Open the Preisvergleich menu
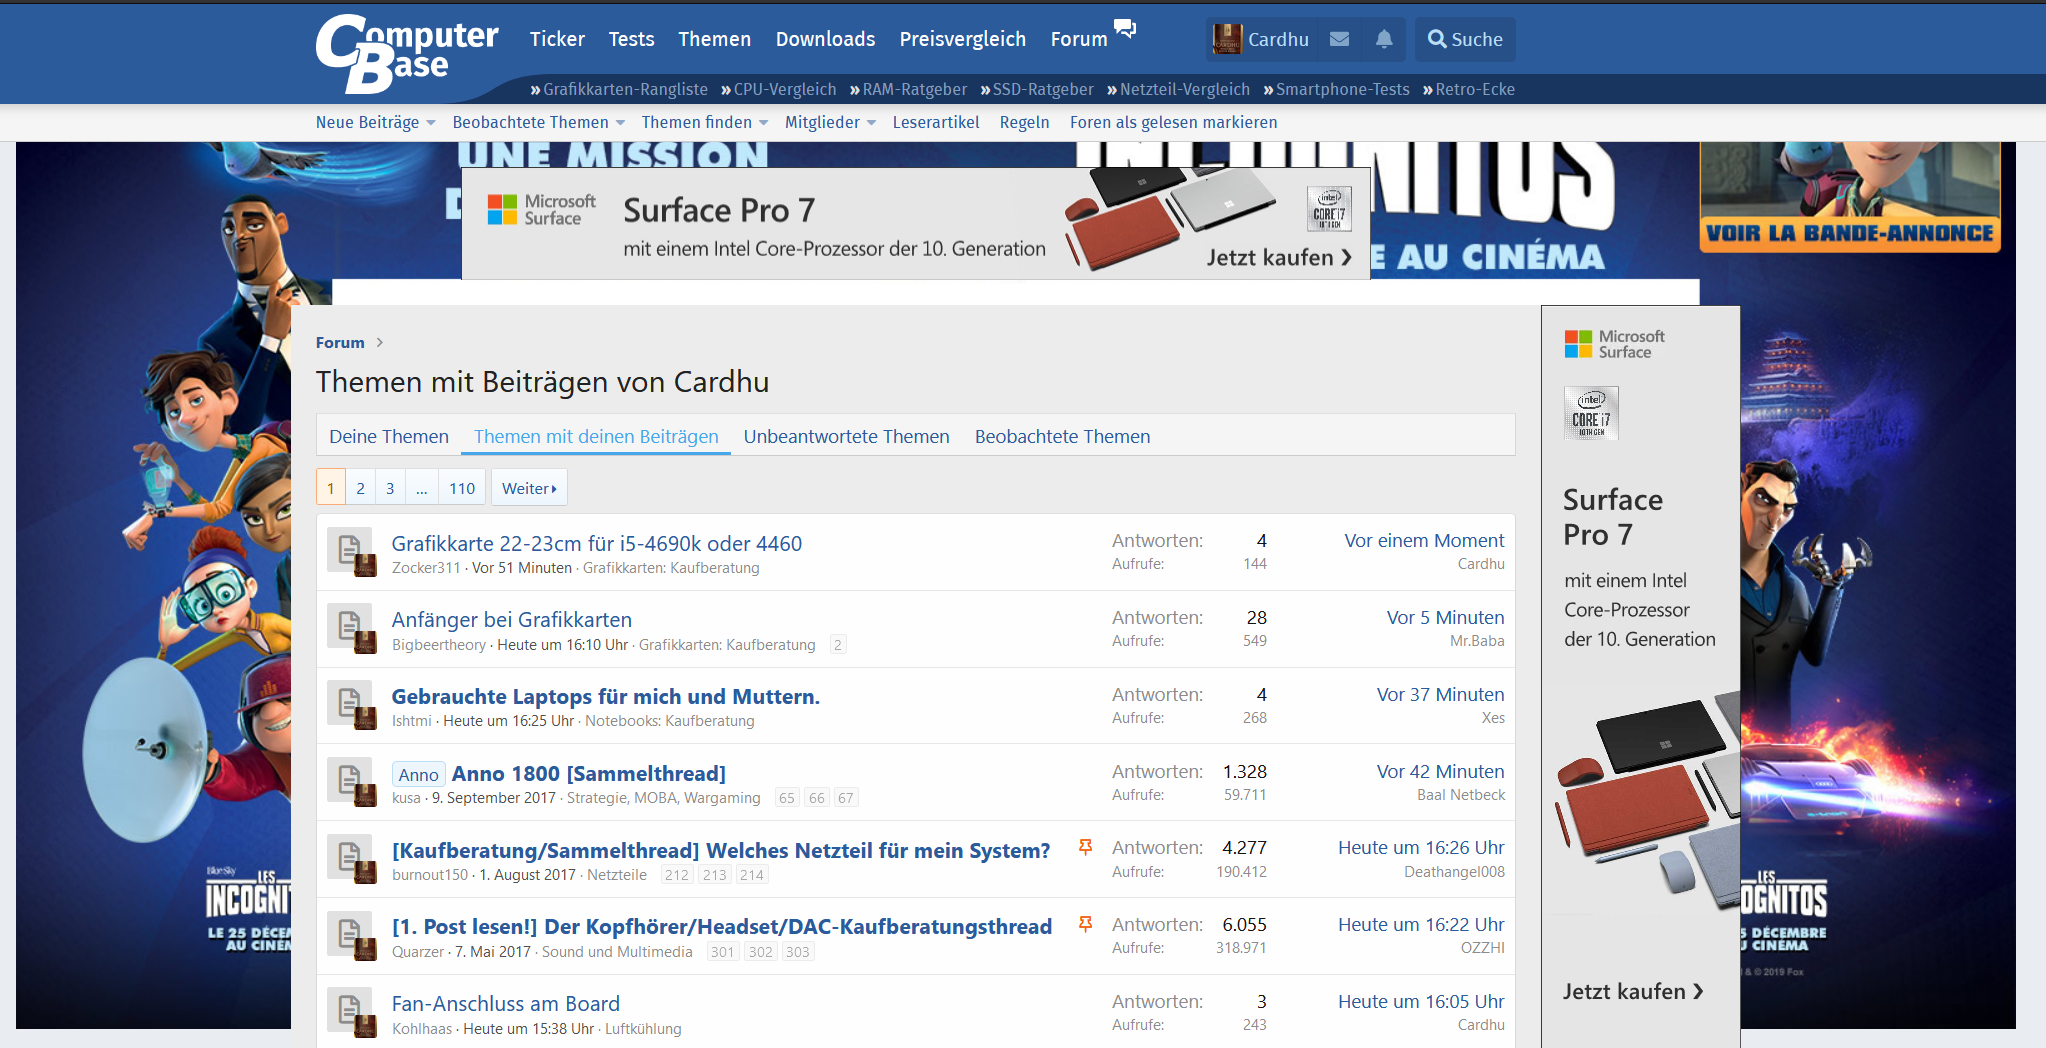 [x=962, y=39]
